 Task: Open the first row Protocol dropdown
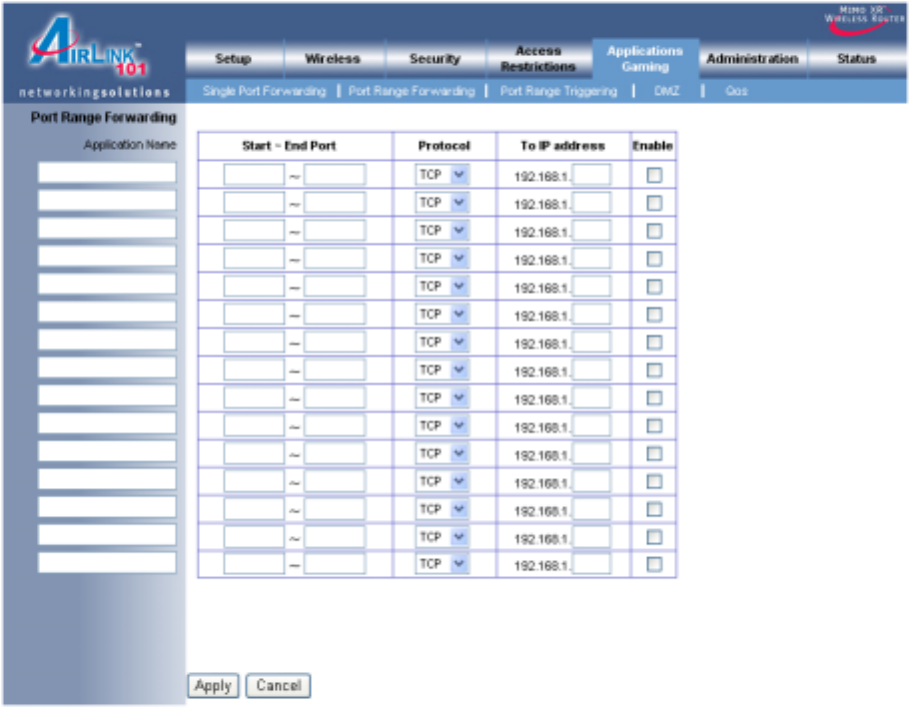coord(442,174)
